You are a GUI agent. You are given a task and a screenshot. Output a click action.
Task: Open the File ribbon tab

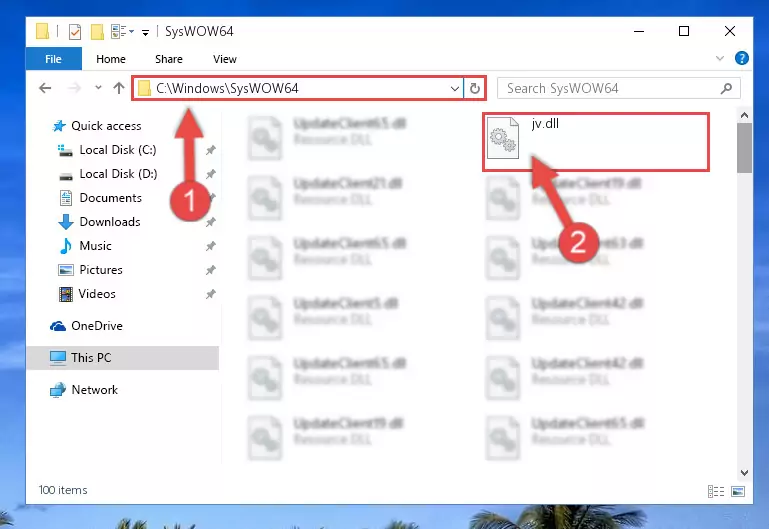[x=53, y=59]
